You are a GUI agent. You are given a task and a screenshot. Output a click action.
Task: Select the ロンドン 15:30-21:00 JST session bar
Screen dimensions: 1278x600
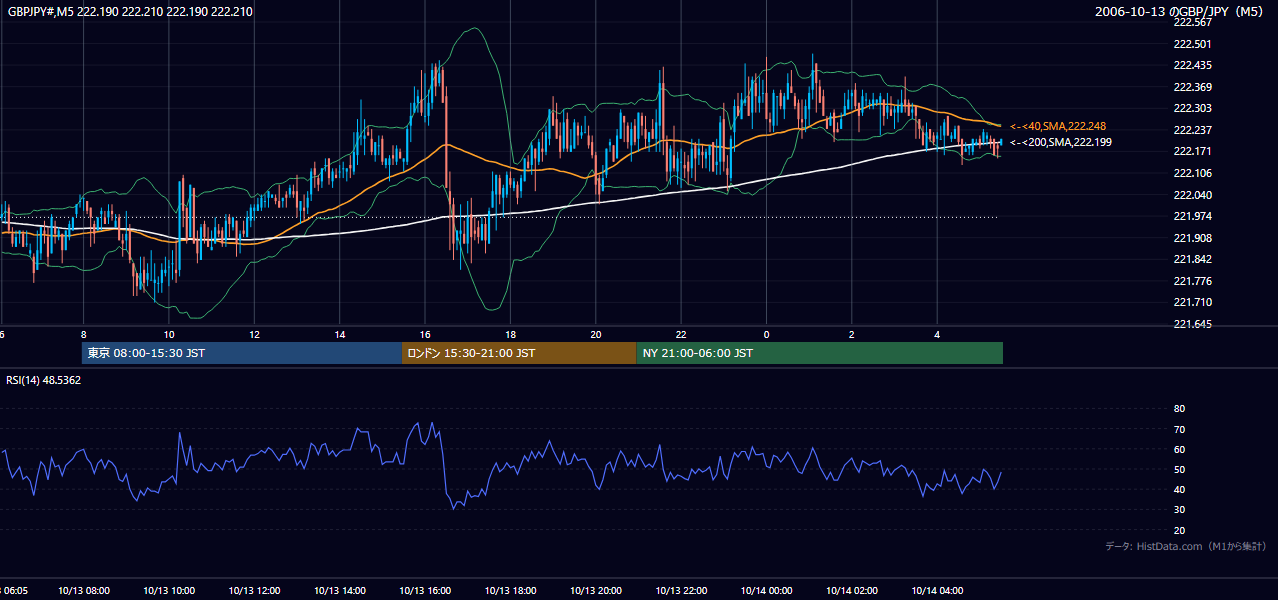tap(518, 353)
